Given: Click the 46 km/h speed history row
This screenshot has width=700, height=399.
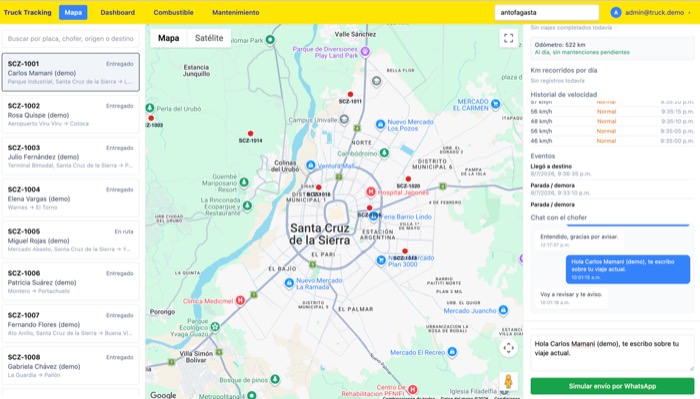Looking at the screenshot, I should [x=612, y=141].
